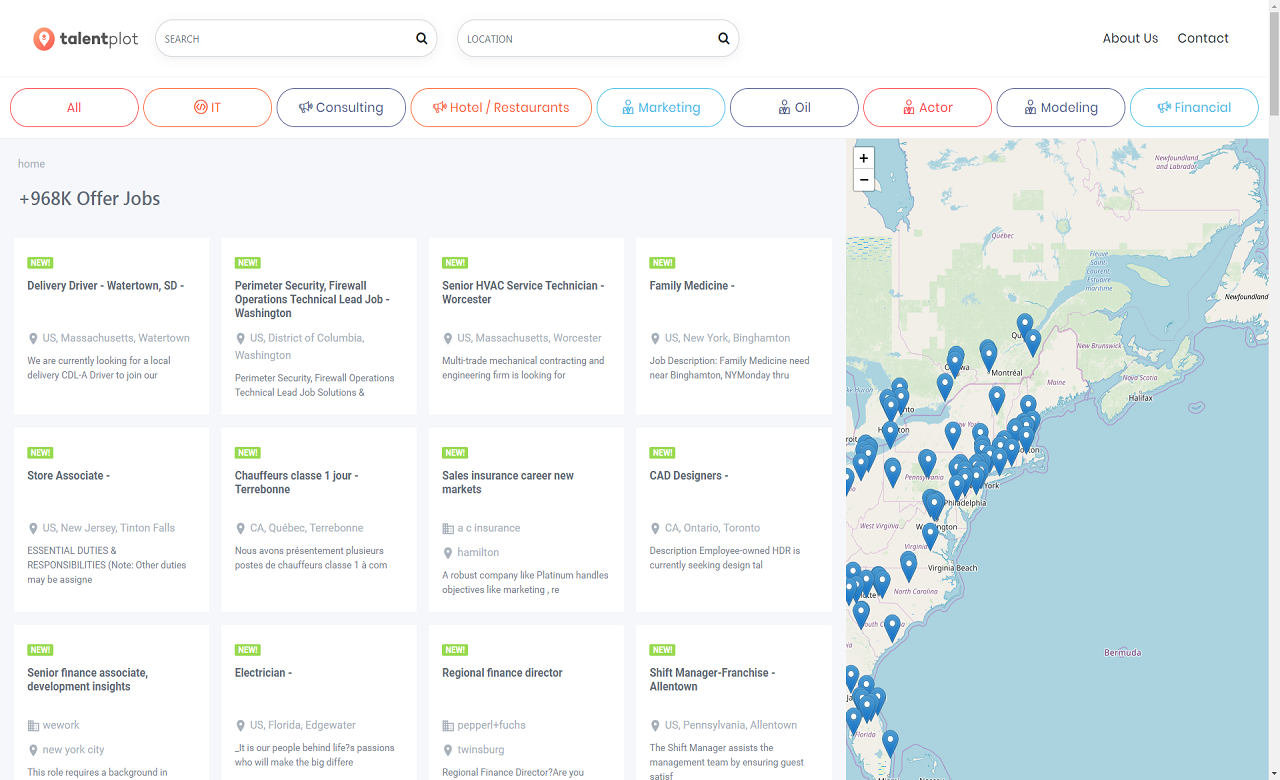Screen dimensions: 1280x780
Task: Click location pin icon beside New York, Binghamton
Action: [655, 339]
